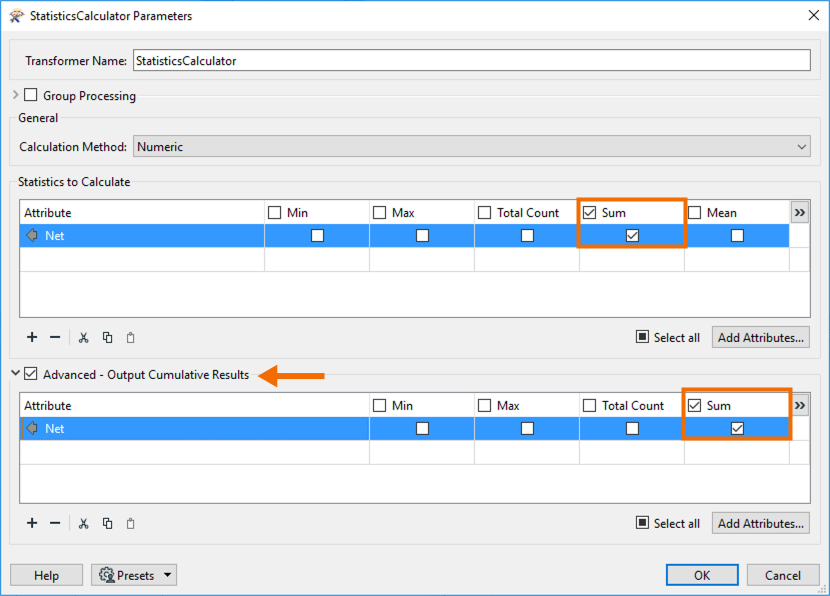Copy selected row in Statistics to Calculate
The width and height of the screenshot is (830, 596).
point(107,337)
